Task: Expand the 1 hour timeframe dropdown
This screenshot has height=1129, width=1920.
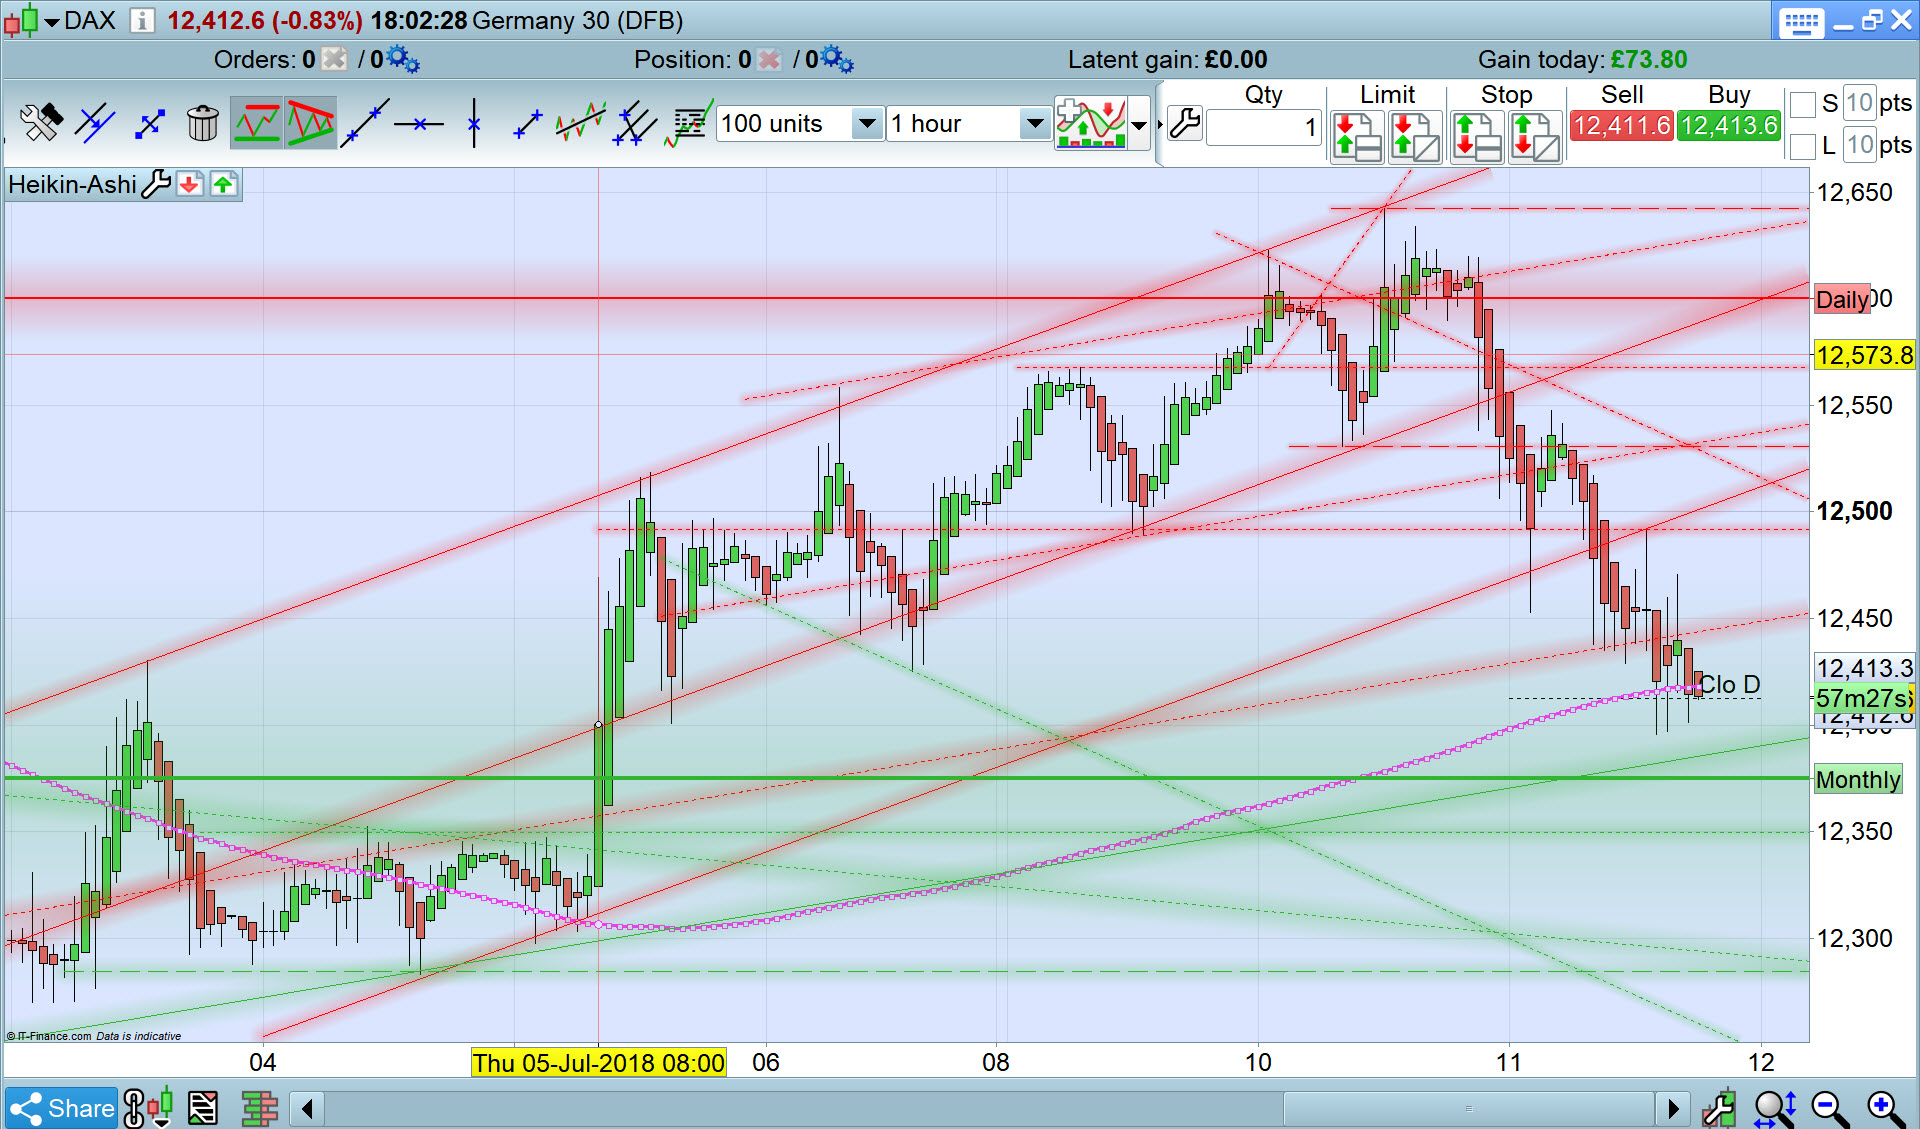Action: 1034,124
